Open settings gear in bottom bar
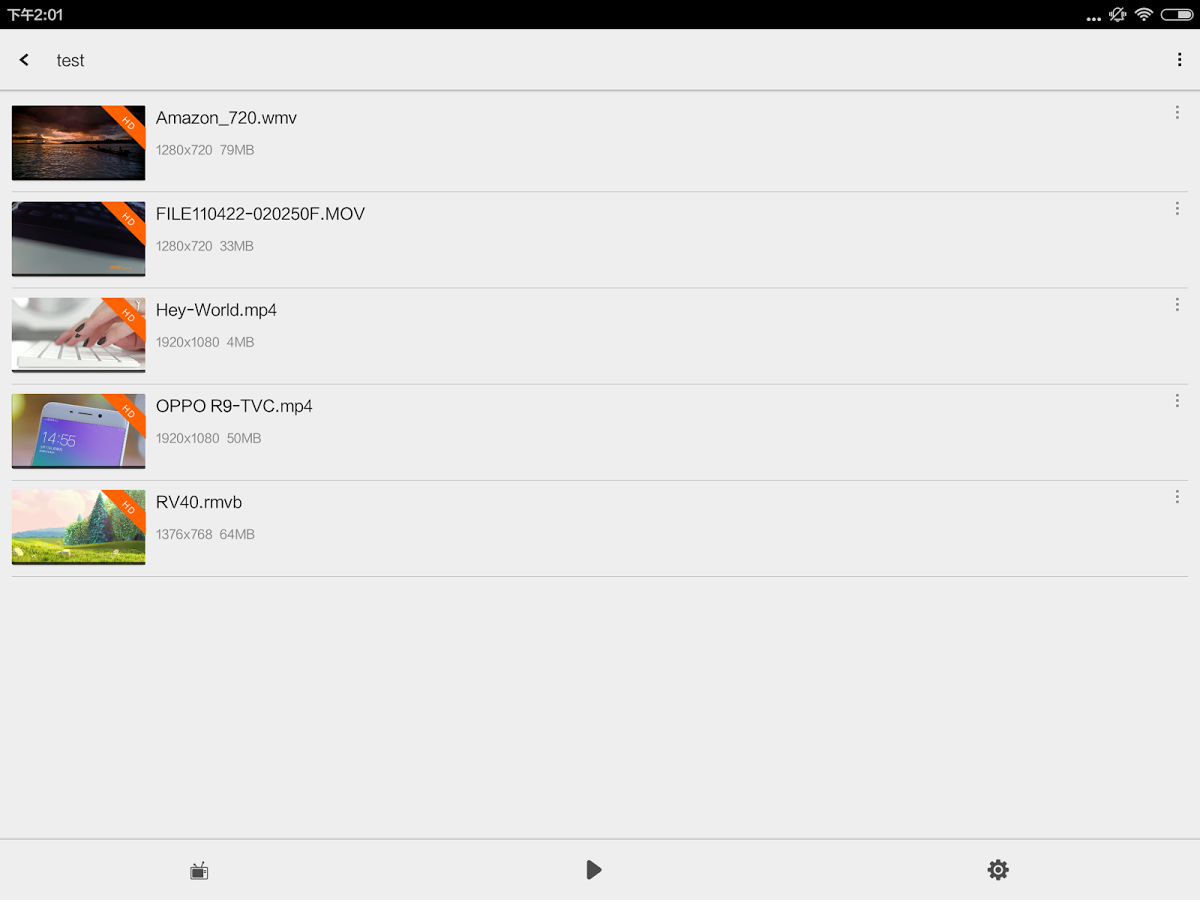Viewport: 1200px width, 900px height. (x=998, y=870)
